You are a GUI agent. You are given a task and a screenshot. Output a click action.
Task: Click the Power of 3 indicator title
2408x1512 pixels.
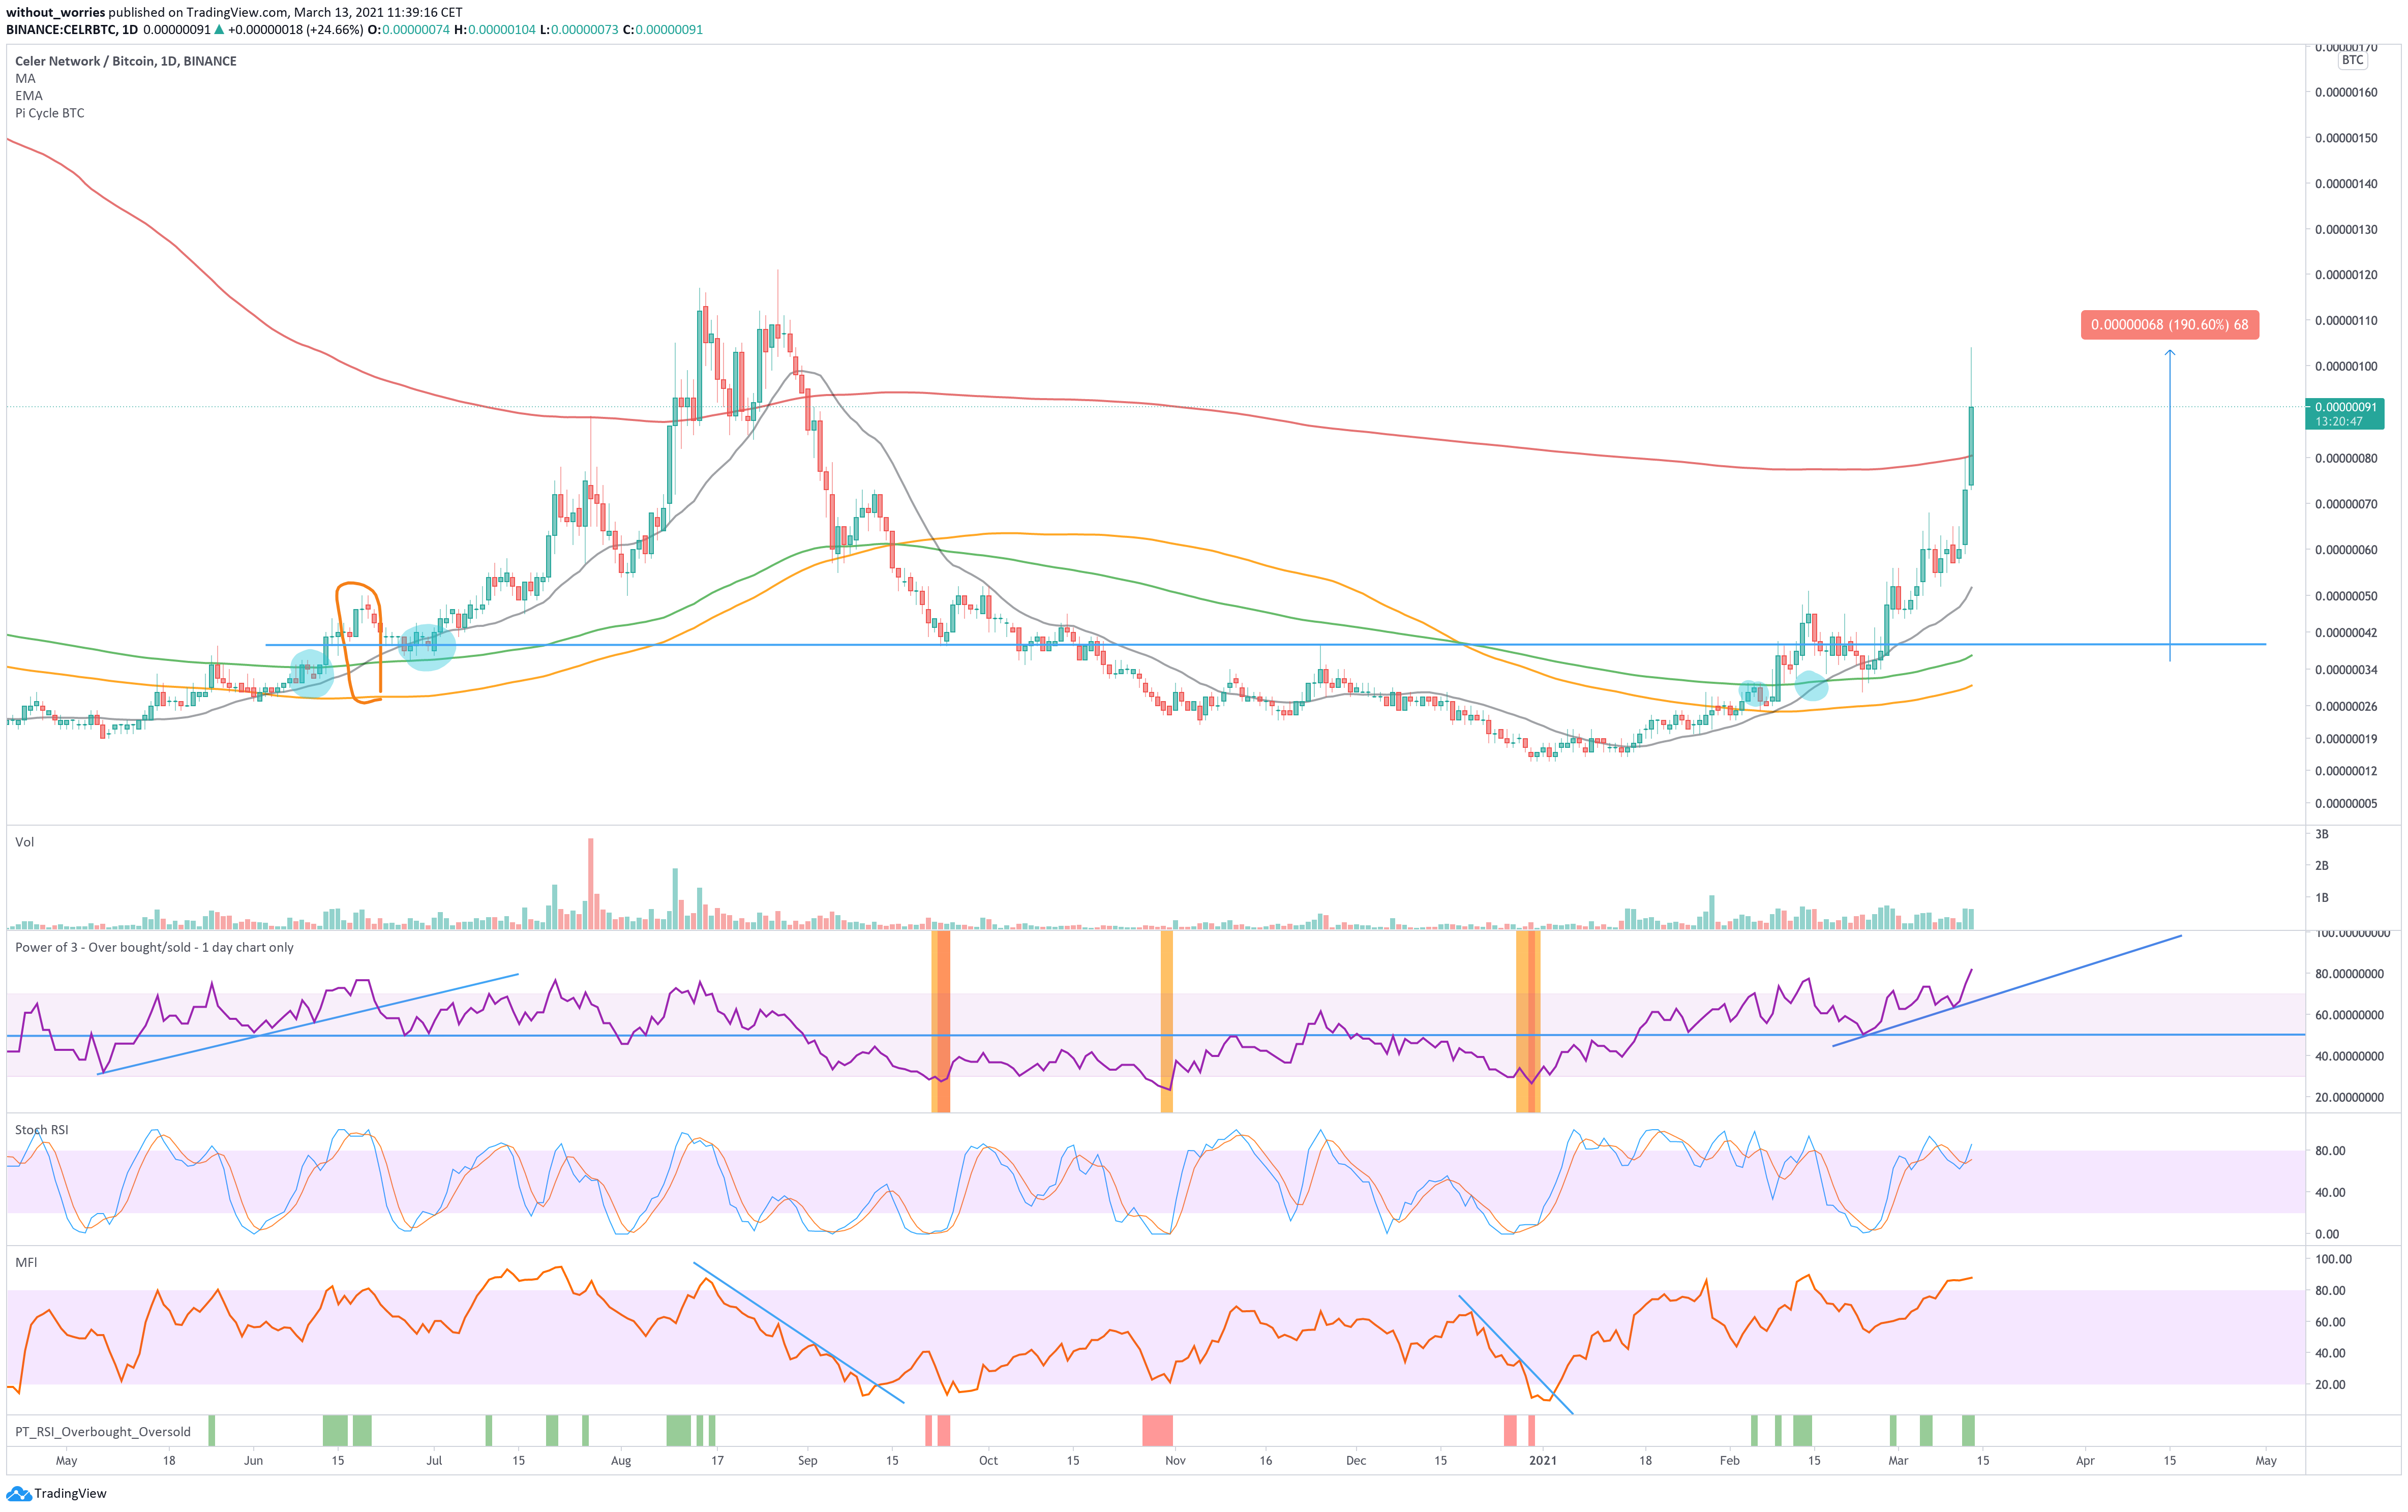click(x=154, y=947)
